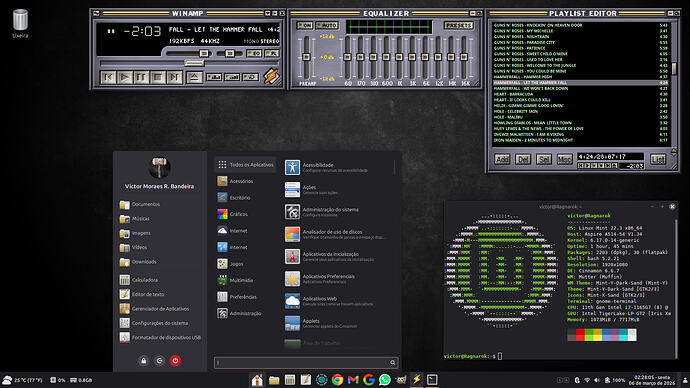Select Todos os Aplicativos category
690x388 pixels.
[x=246, y=165]
